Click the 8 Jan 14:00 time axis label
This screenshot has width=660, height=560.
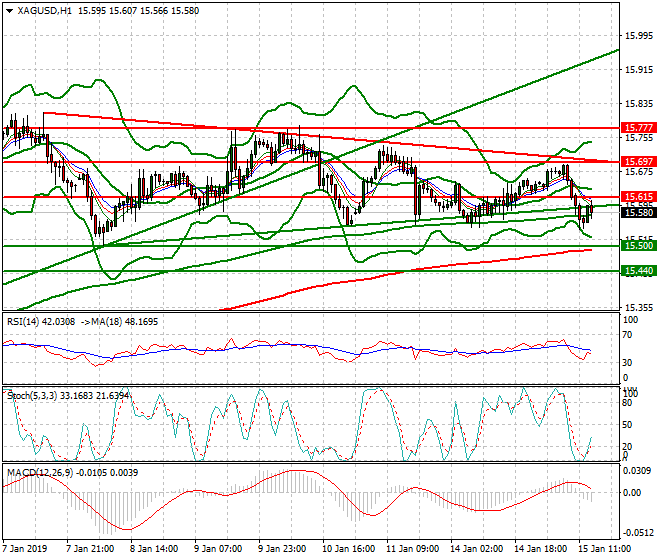point(154,549)
